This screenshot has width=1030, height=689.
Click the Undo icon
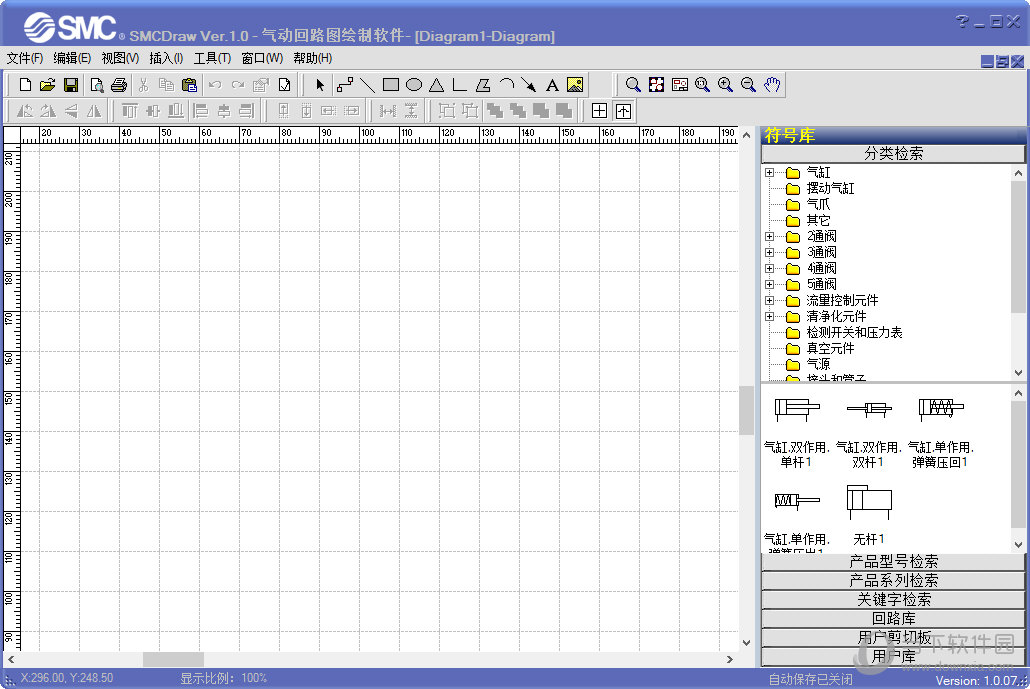[x=214, y=84]
